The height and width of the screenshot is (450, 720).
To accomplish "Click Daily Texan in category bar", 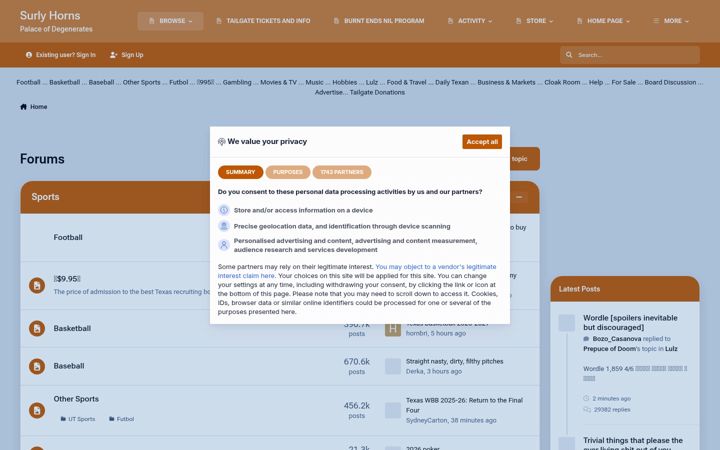I will click(452, 82).
